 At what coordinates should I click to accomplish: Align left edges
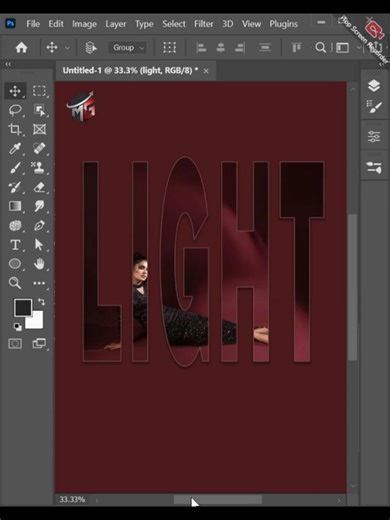coord(201,48)
